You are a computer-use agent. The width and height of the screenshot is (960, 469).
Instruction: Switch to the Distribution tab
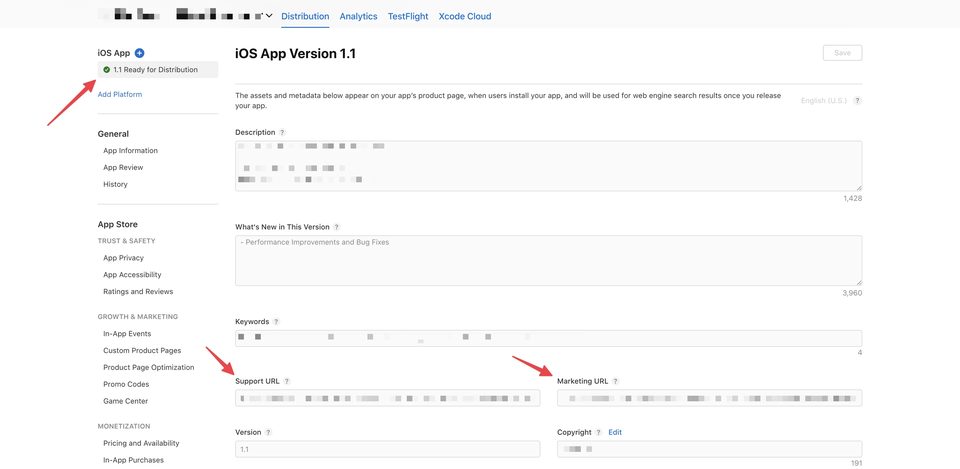(x=305, y=17)
